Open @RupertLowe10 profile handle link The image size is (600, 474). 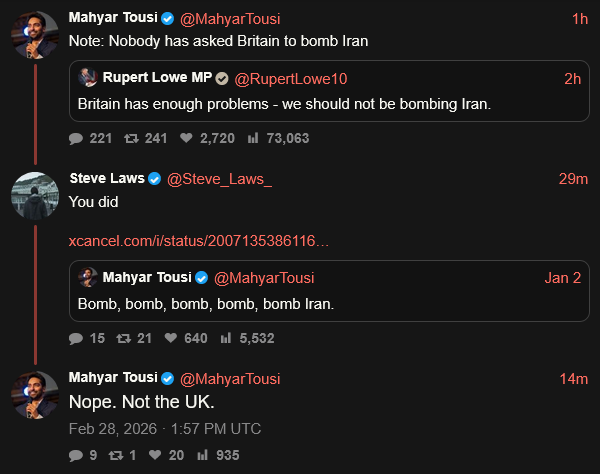(x=291, y=79)
